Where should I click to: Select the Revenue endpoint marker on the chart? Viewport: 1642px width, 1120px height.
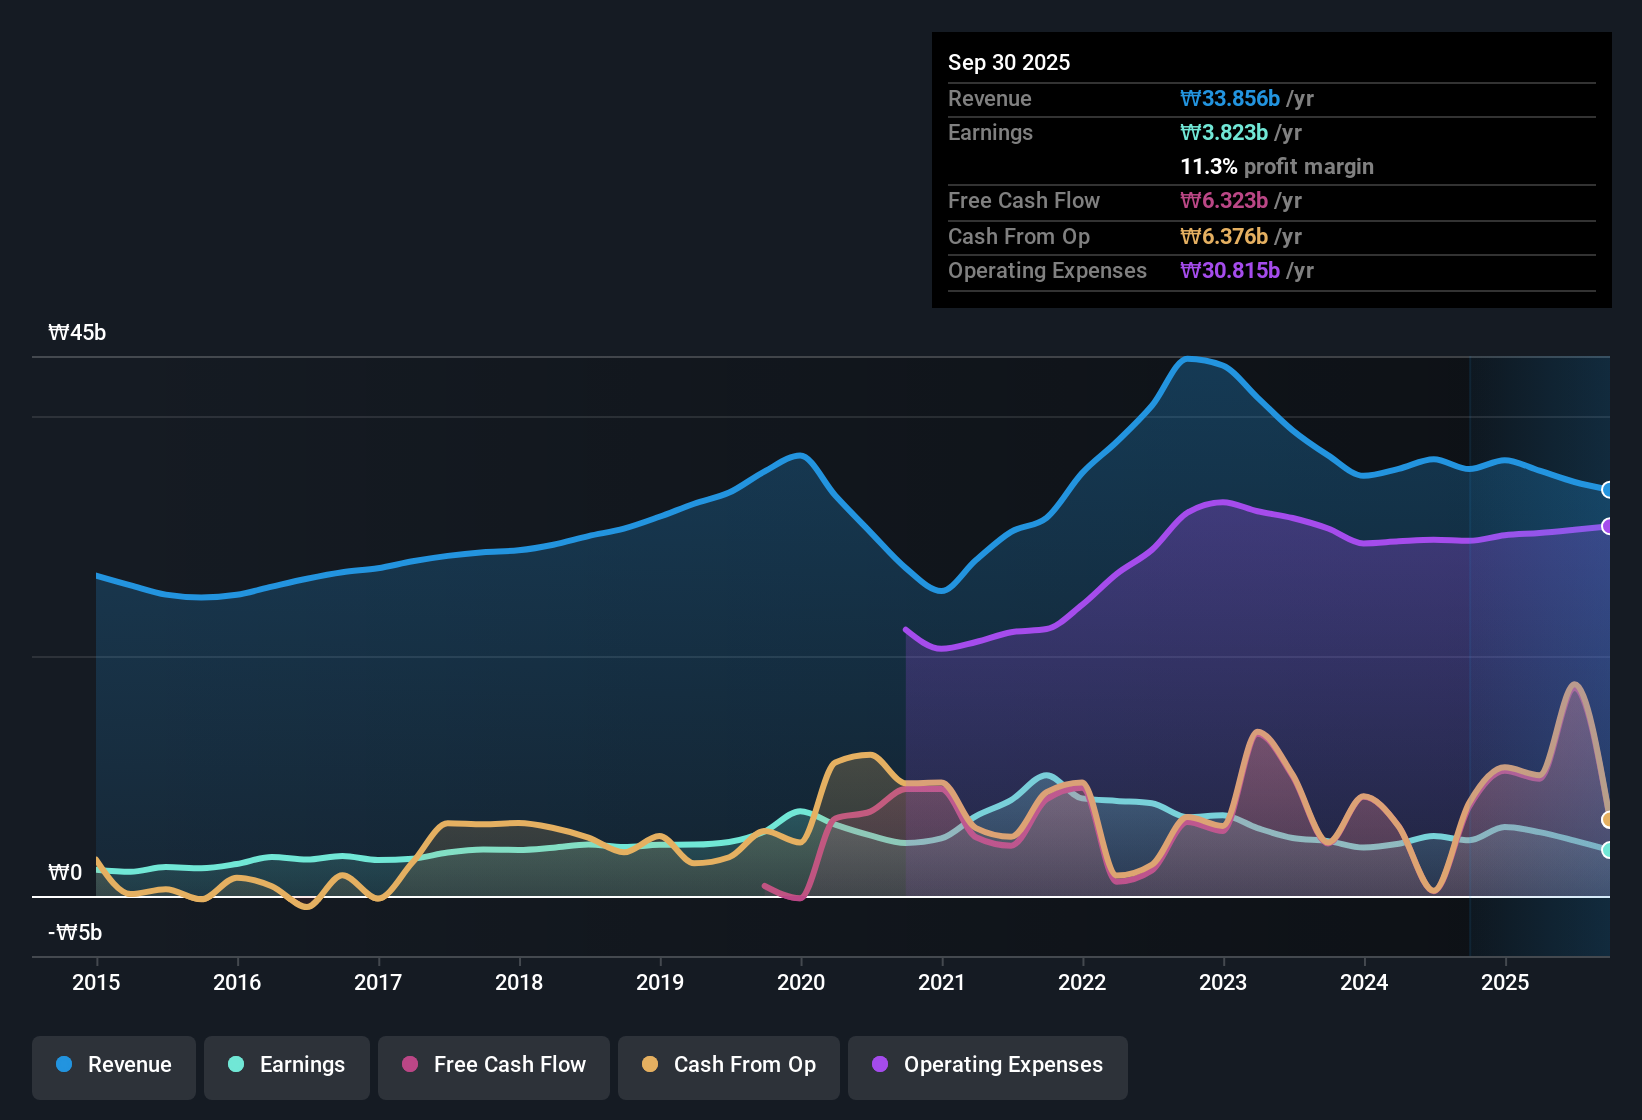coord(1608,489)
